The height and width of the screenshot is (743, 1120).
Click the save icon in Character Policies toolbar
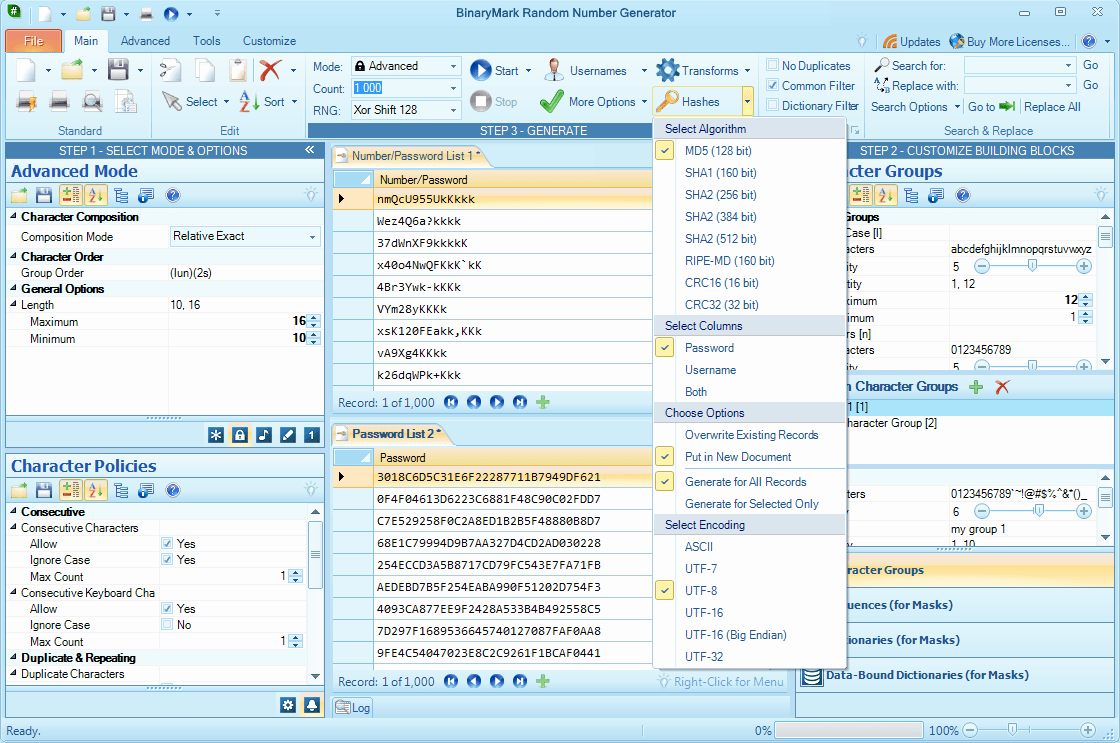click(44, 490)
